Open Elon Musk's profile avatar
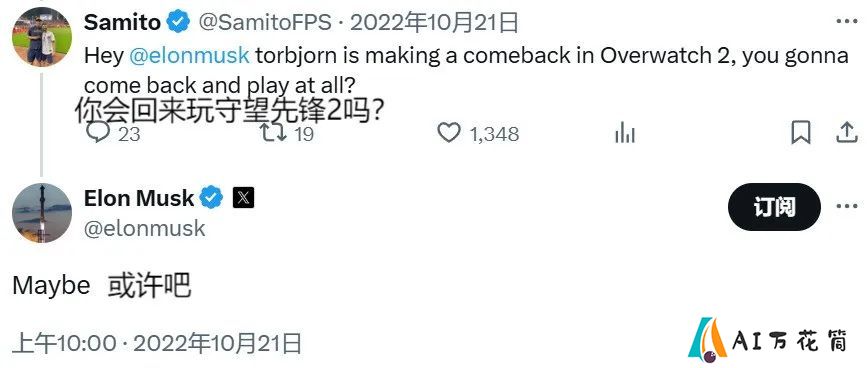The width and height of the screenshot is (867, 368). (42, 213)
